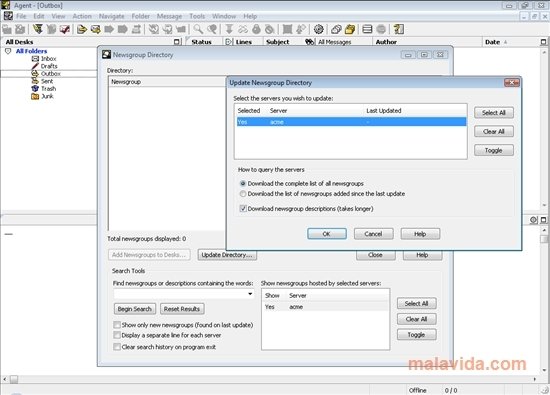This screenshot has width=550, height=395.
Task: Sort by the Date column header
Action: [x=492, y=42]
